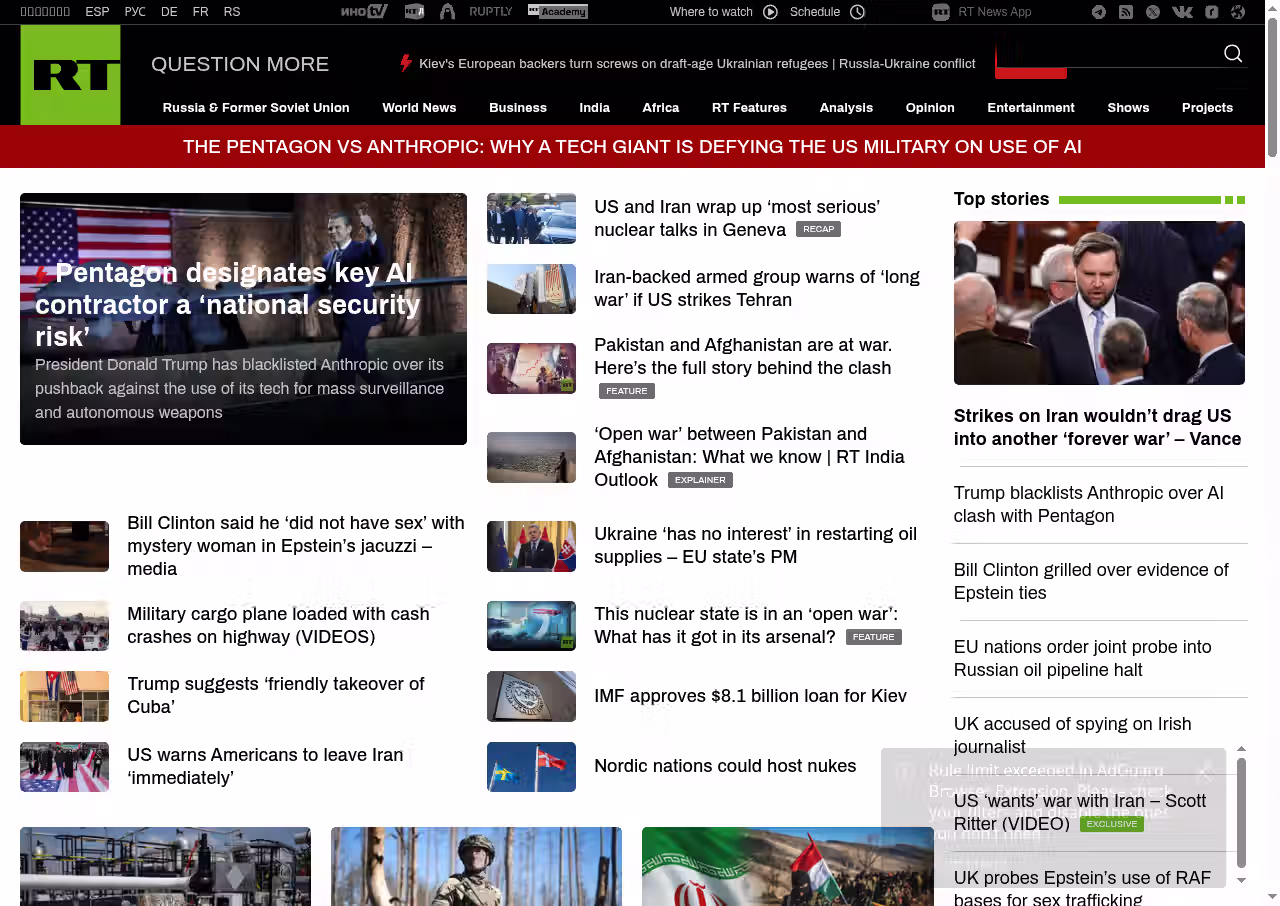Open the Schedule clock icon

(857, 12)
